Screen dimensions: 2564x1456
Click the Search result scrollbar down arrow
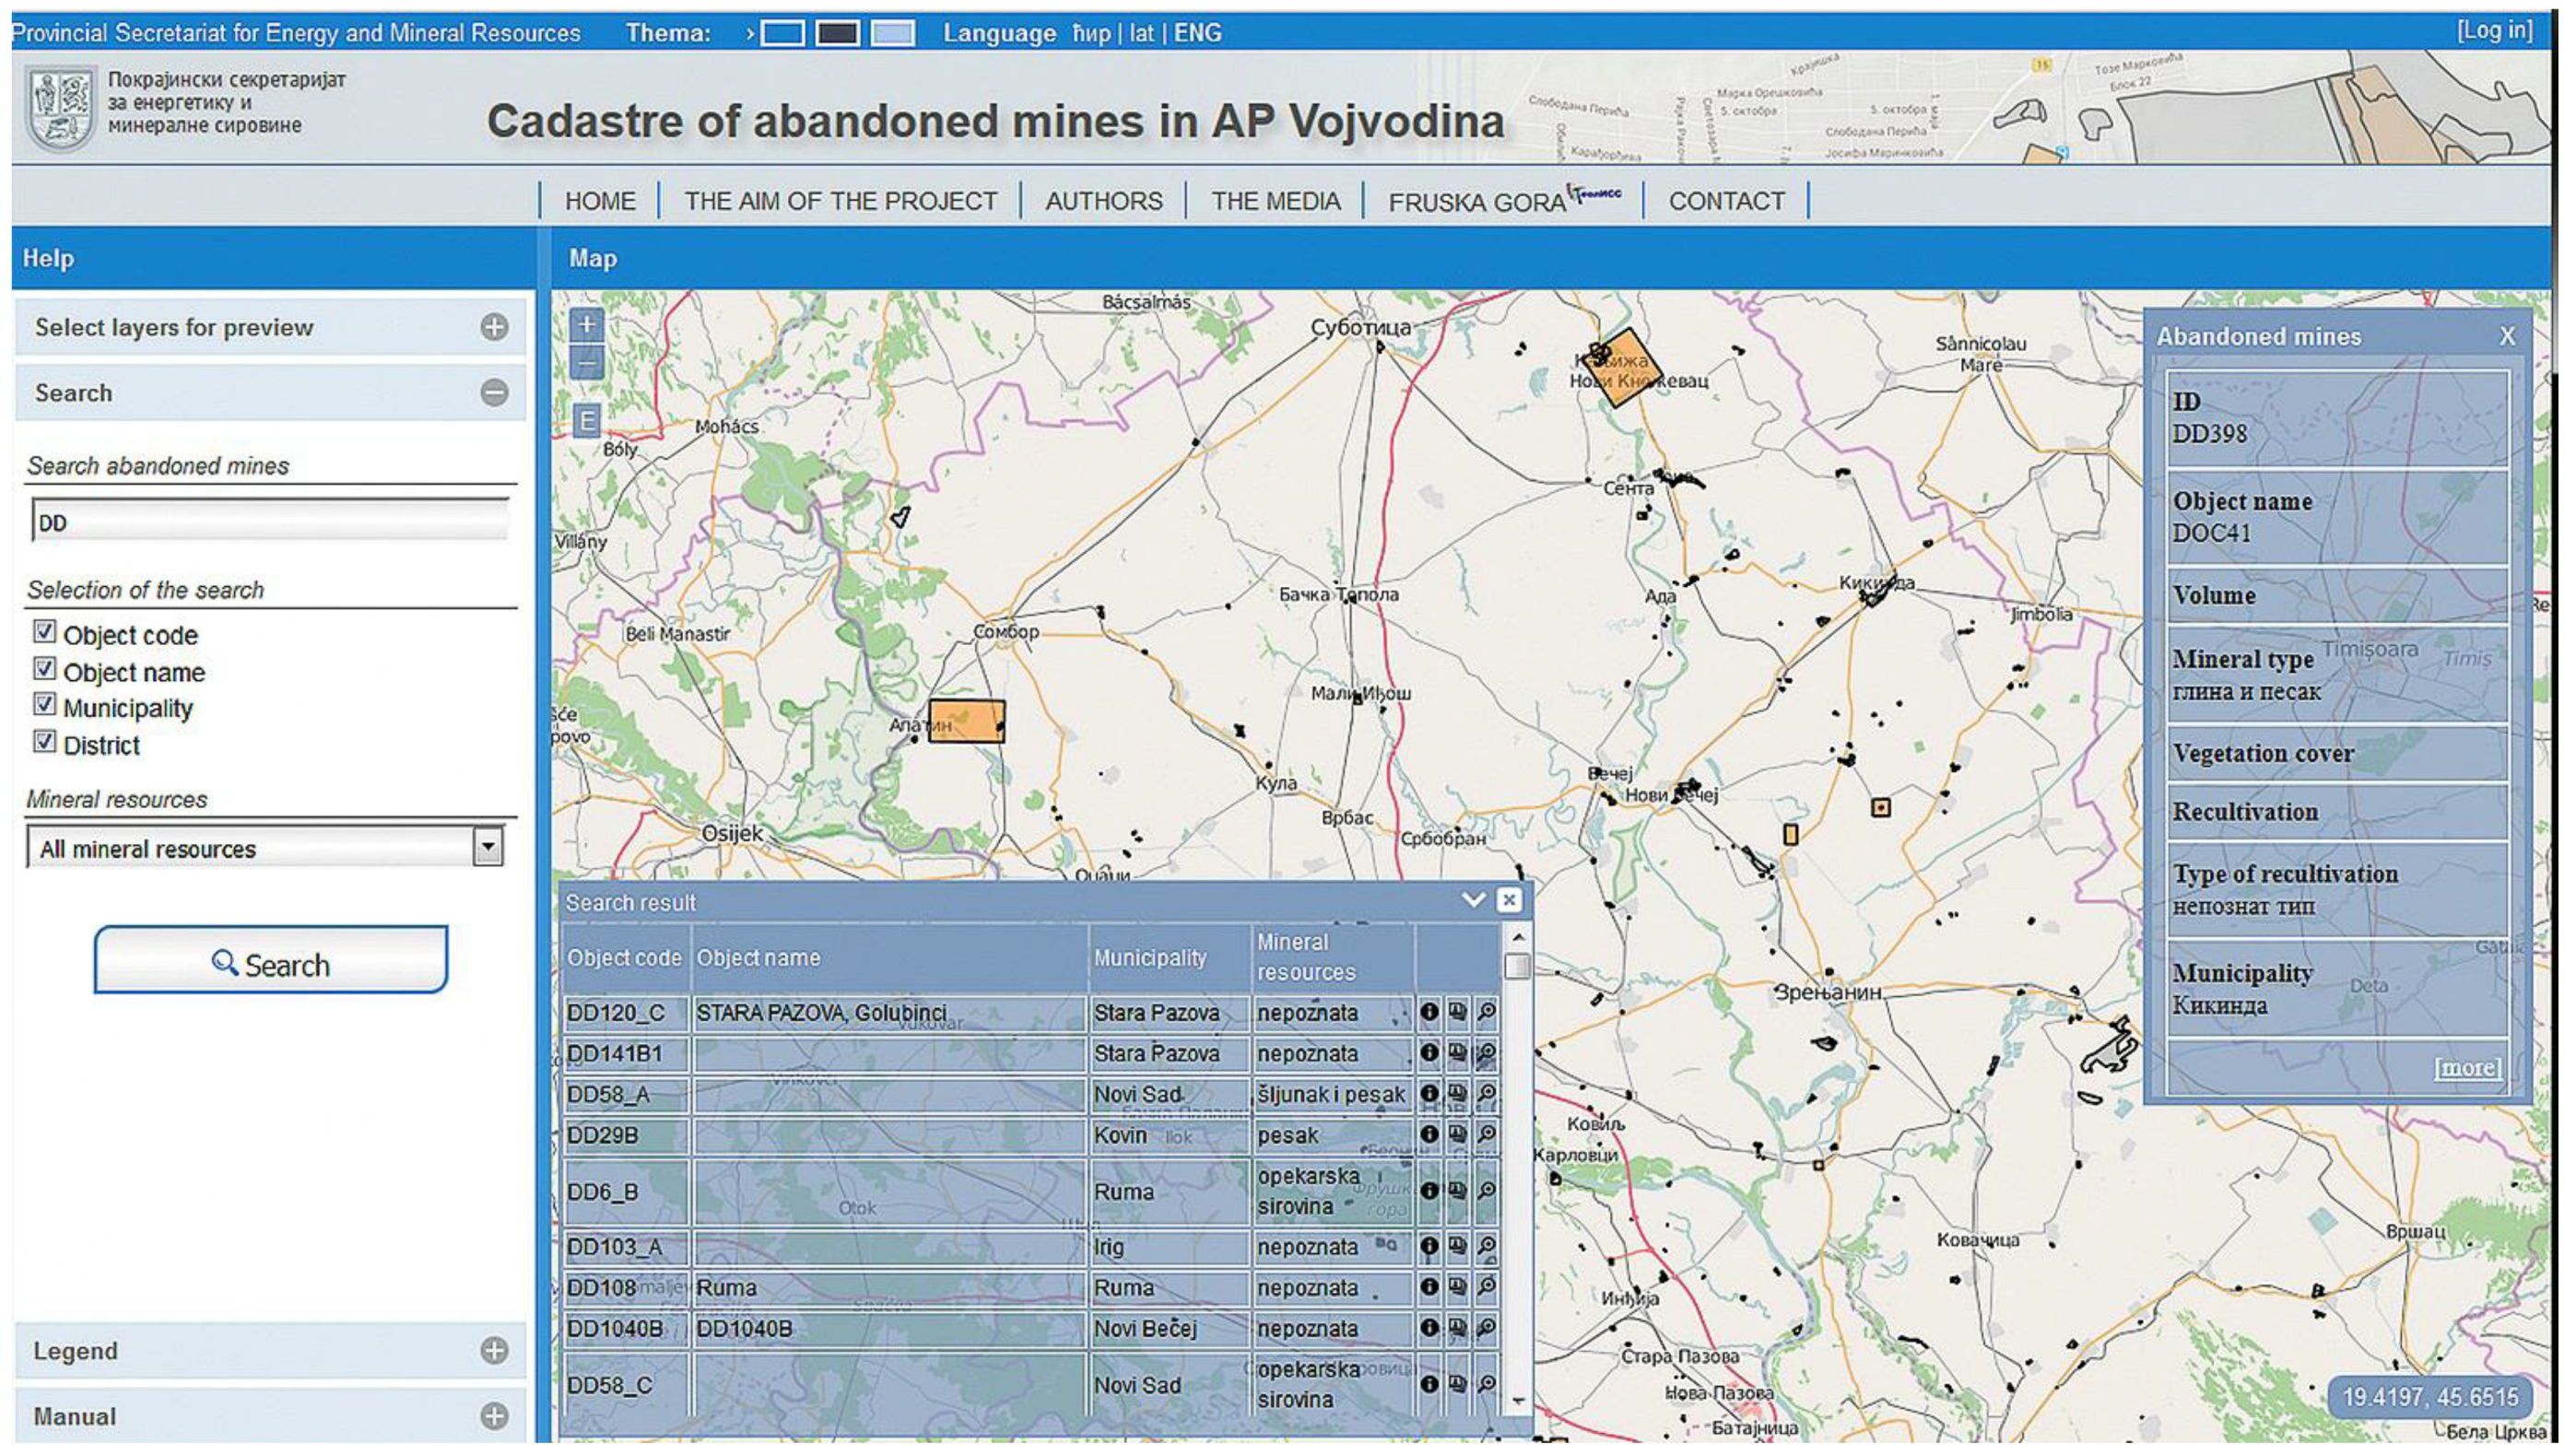click(1518, 1401)
